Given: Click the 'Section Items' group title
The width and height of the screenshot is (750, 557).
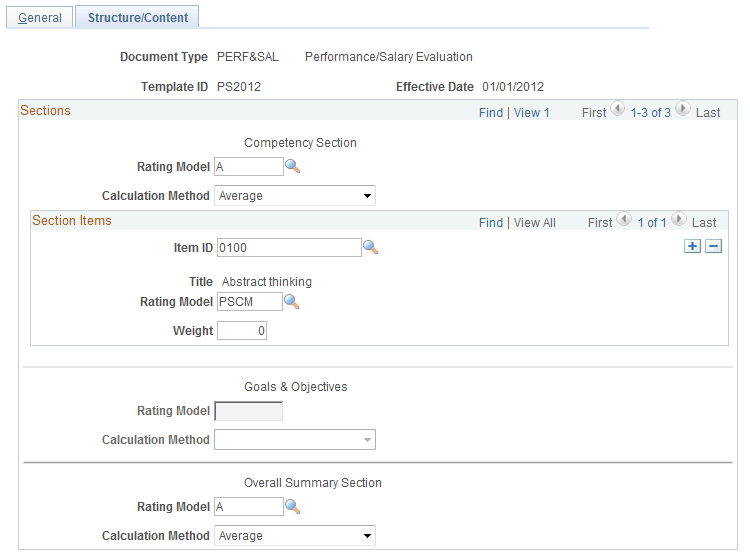Looking at the screenshot, I should click(72, 220).
